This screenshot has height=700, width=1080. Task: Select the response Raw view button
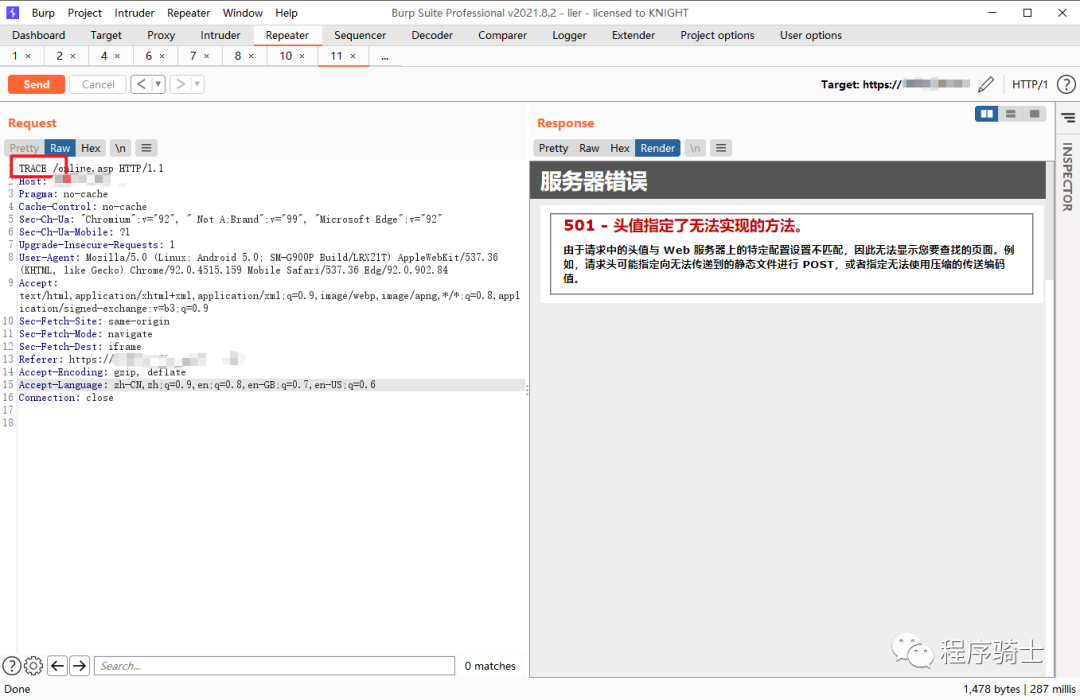[x=590, y=148]
